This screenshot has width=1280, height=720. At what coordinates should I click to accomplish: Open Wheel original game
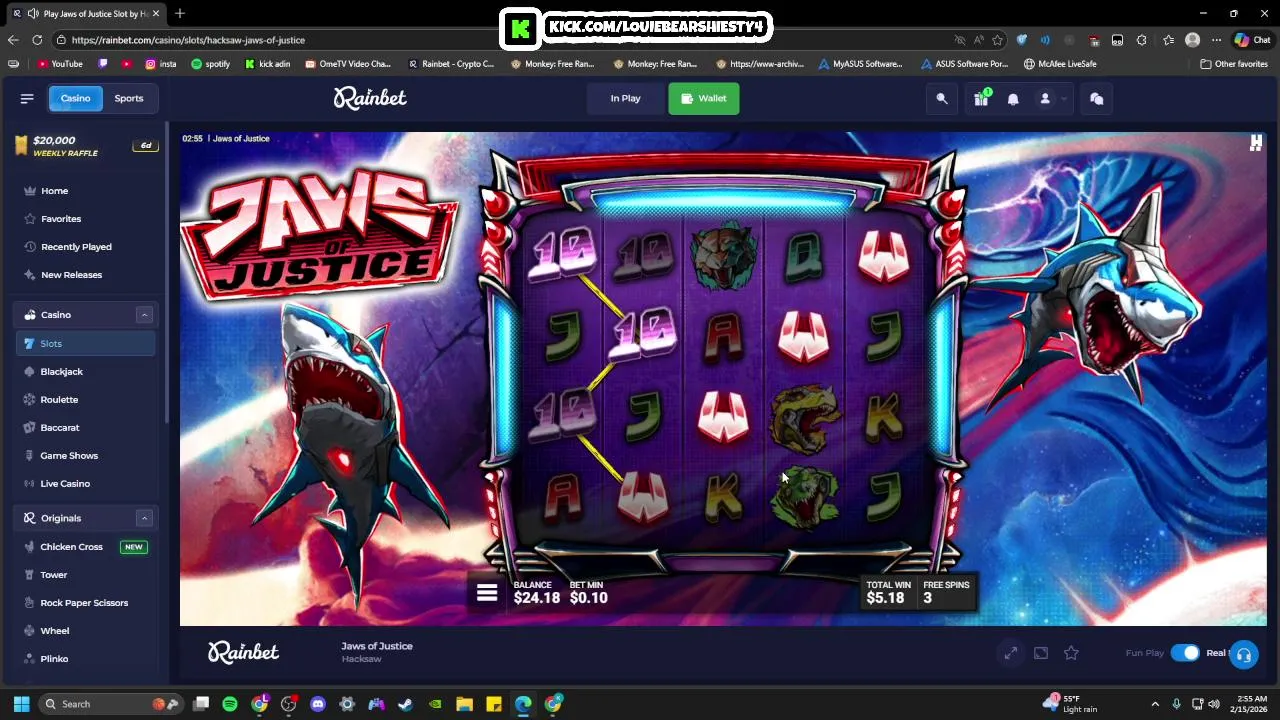(85, 631)
